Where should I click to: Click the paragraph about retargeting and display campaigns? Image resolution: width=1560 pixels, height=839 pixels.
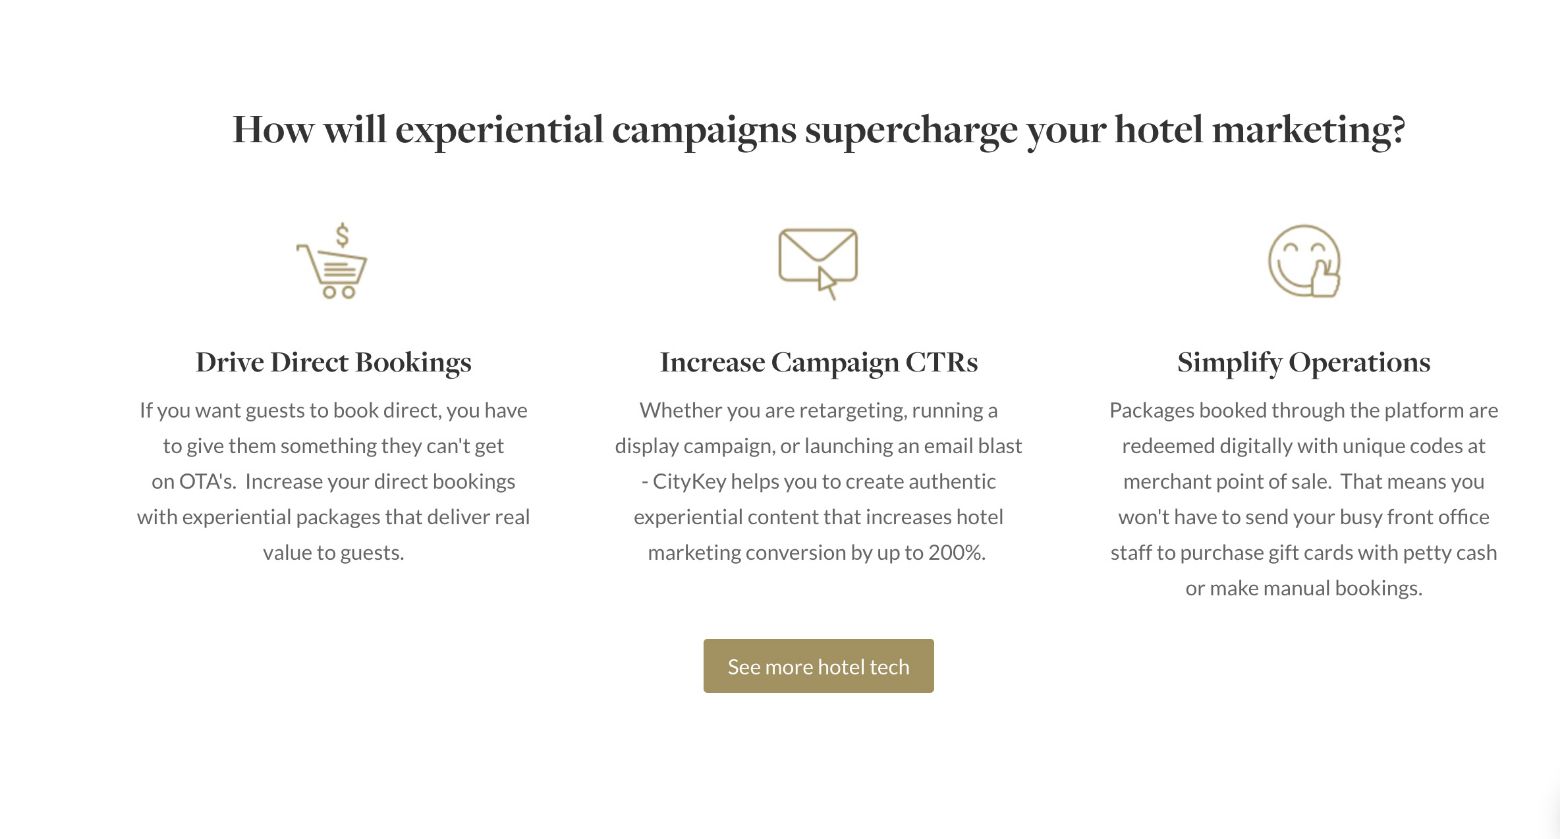coord(818,481)
